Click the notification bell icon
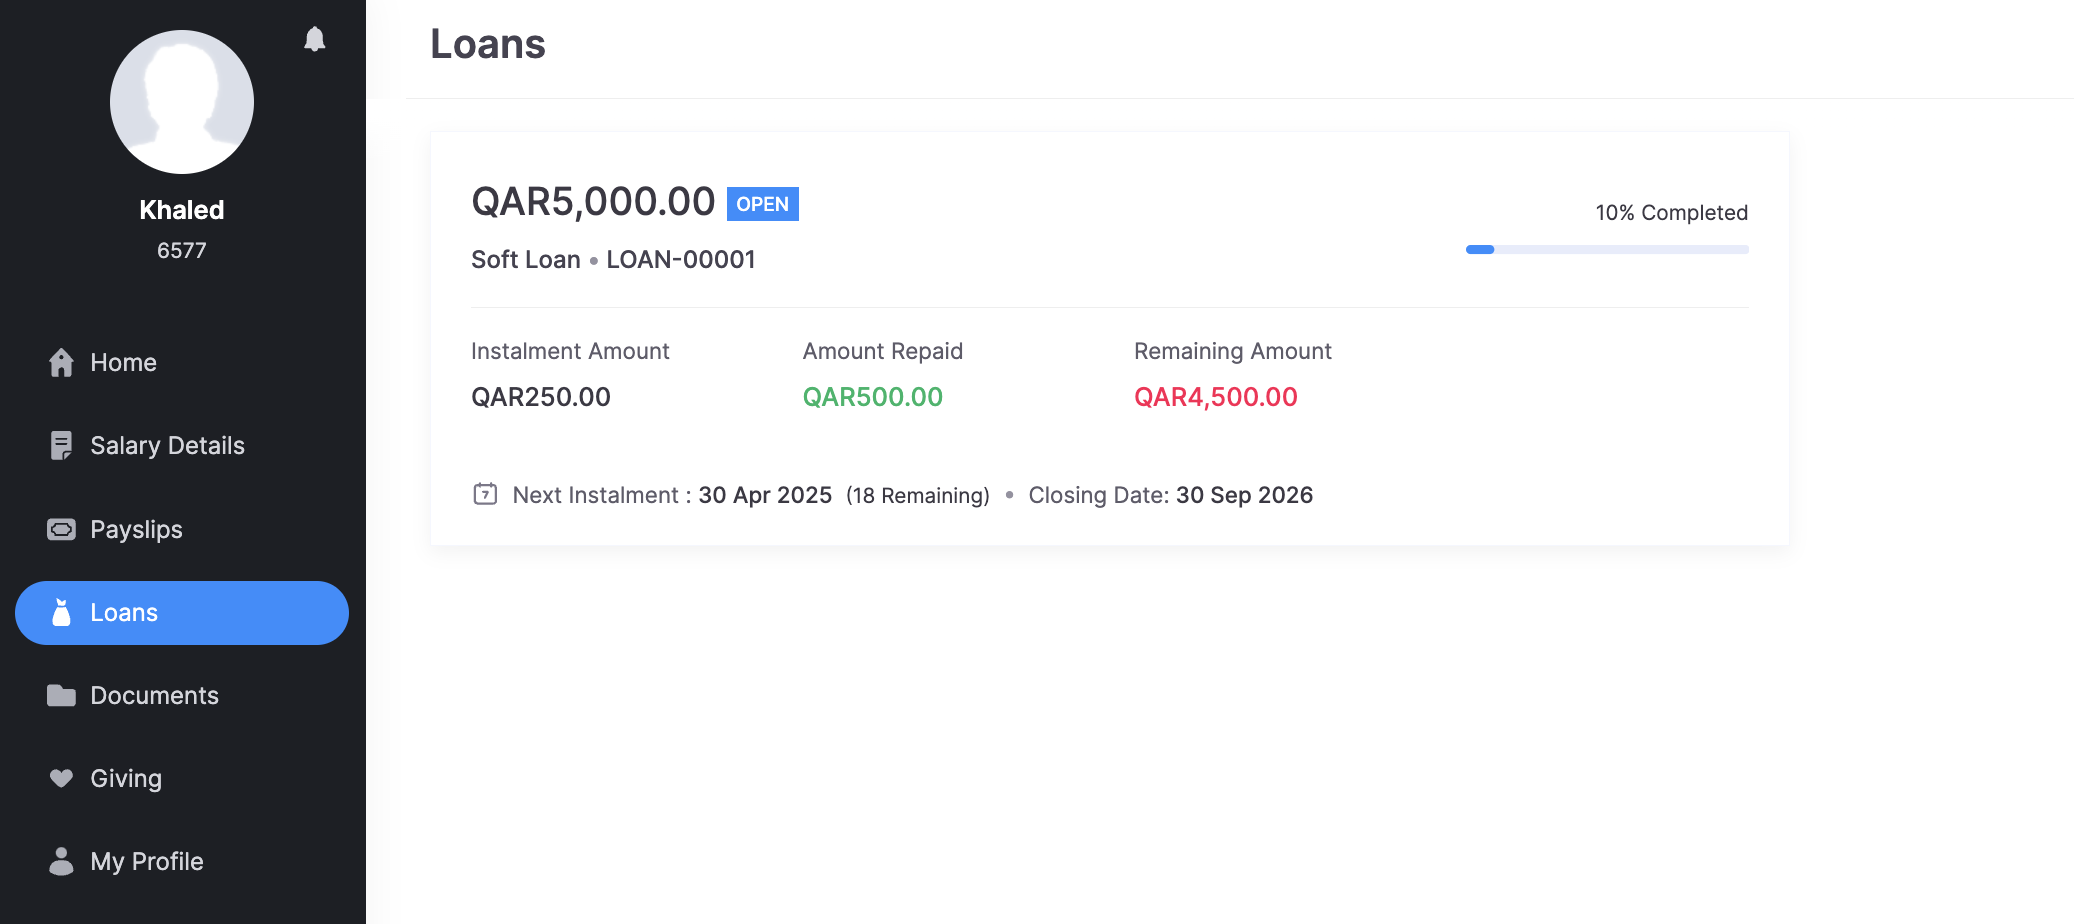2074x924 pixels. 315,39
